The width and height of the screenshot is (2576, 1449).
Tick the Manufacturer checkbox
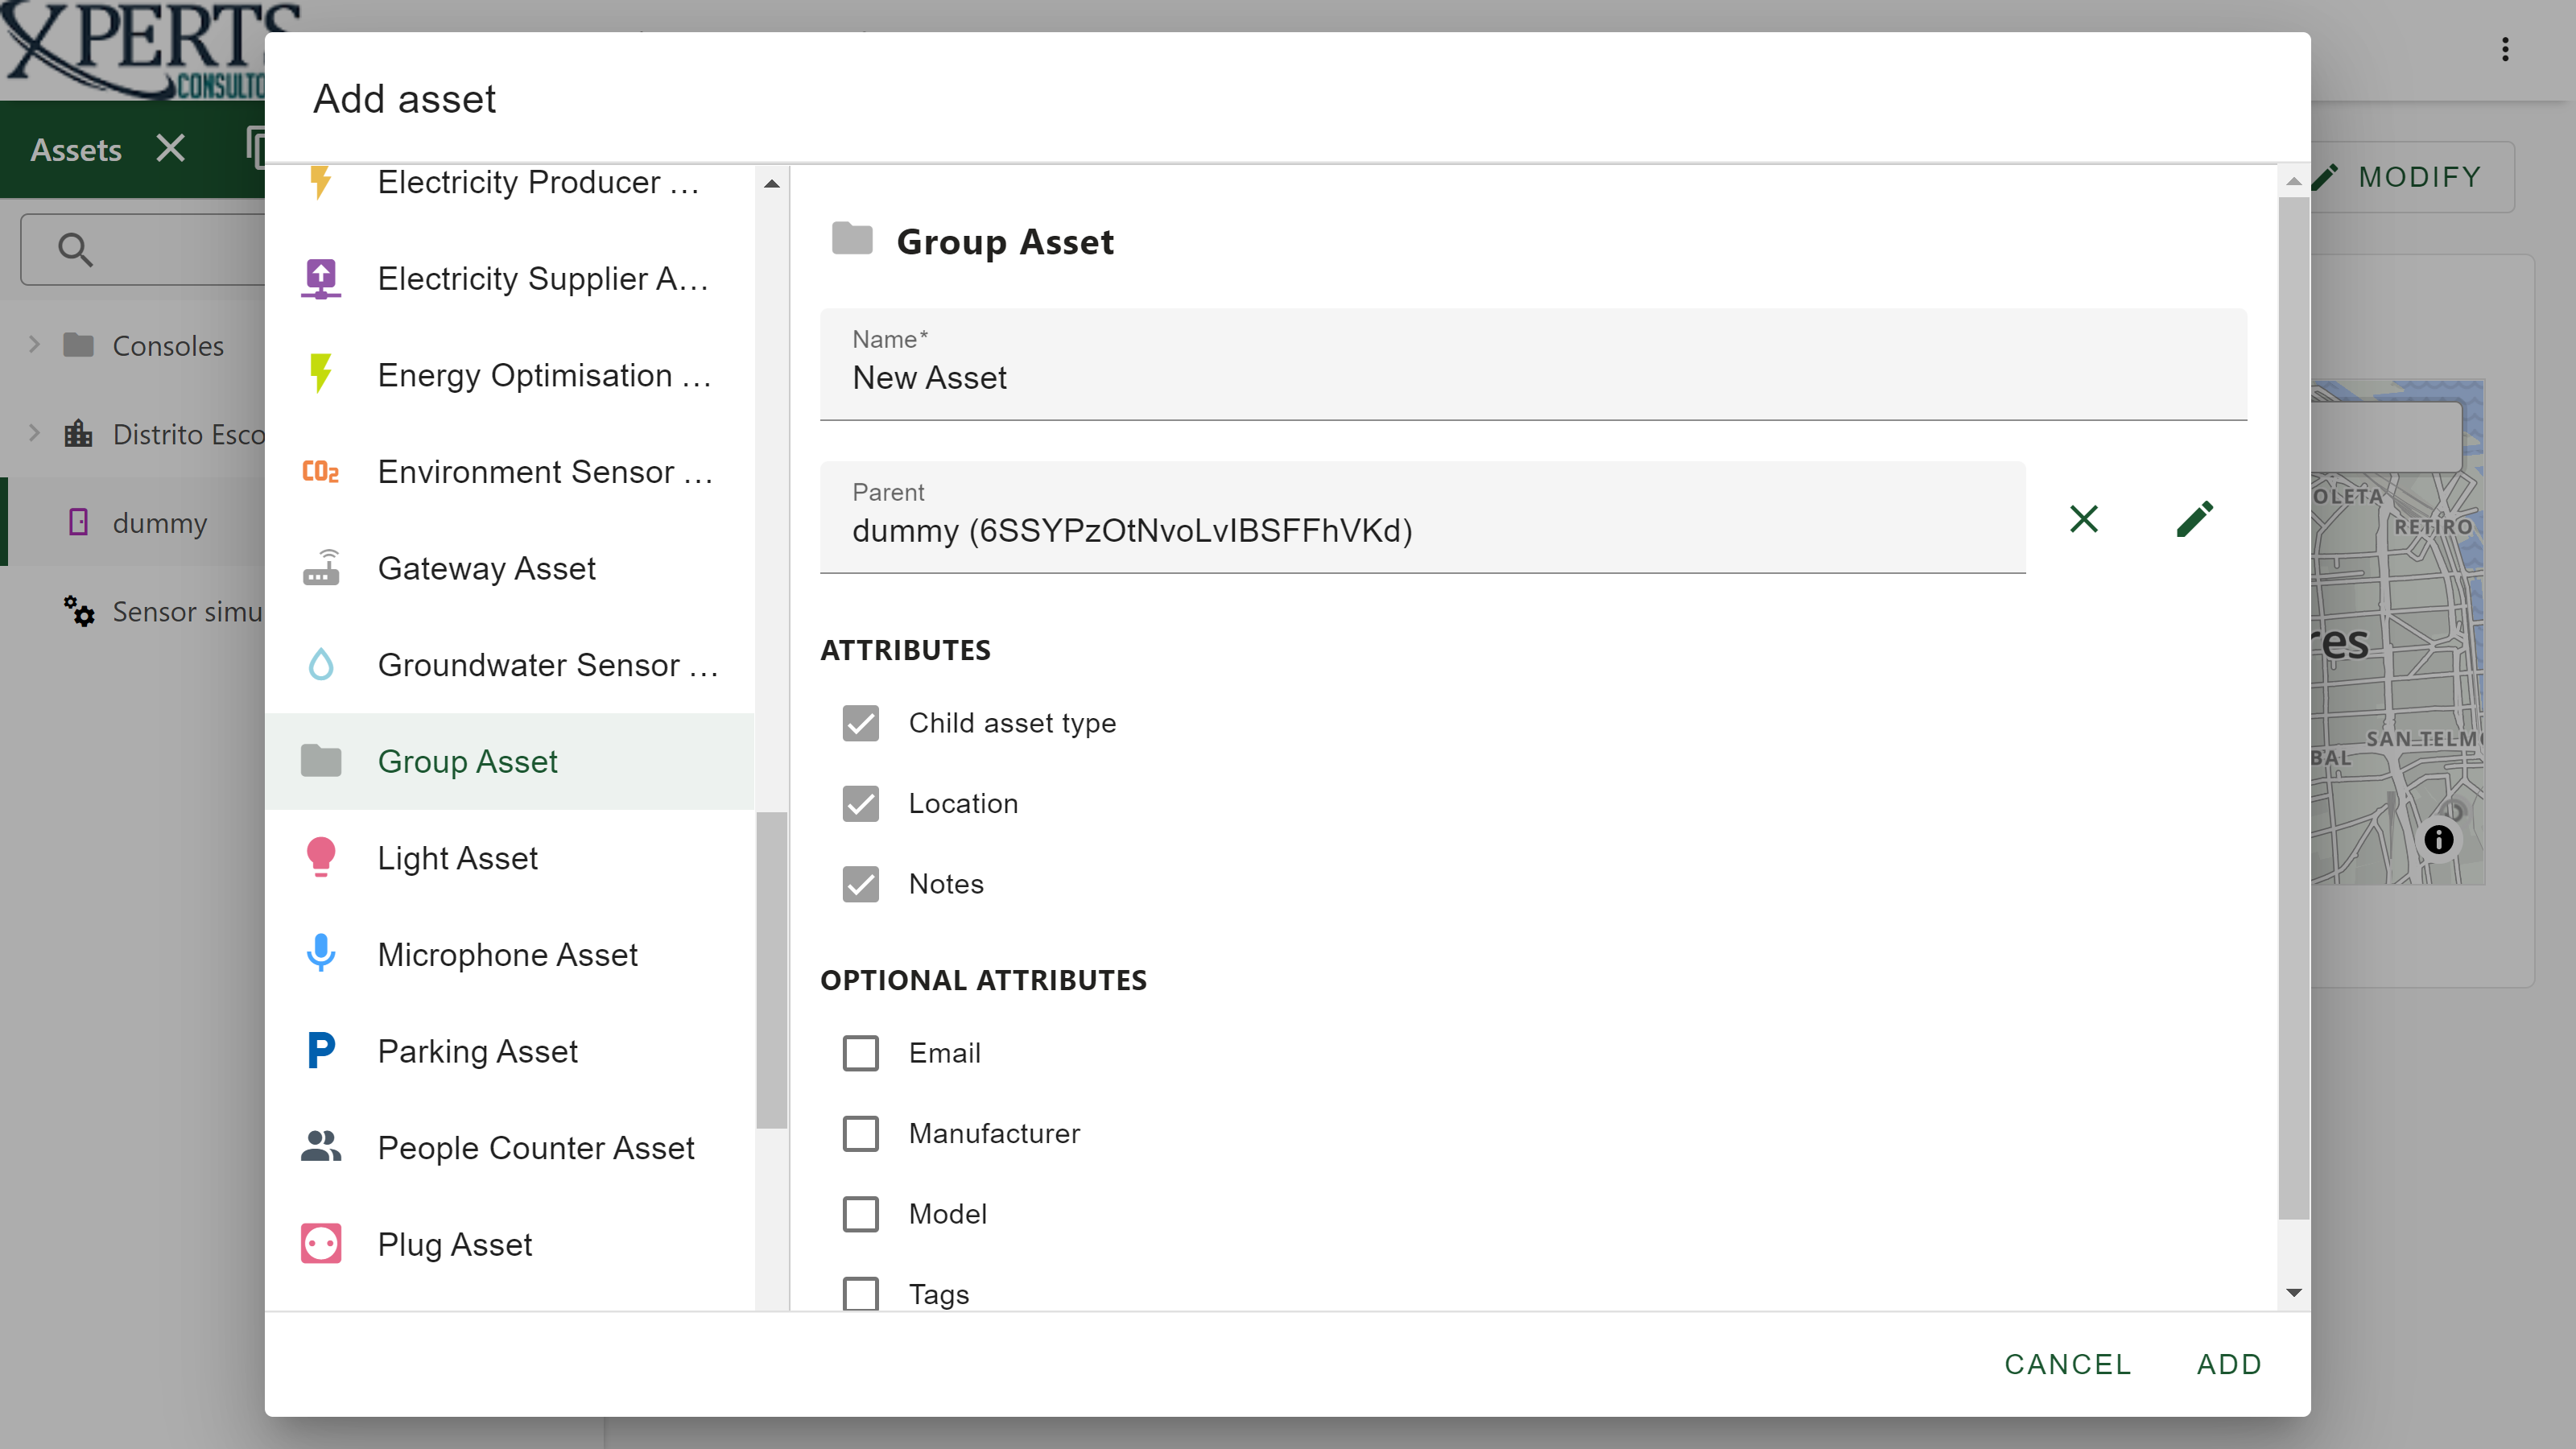point(860,1132)
